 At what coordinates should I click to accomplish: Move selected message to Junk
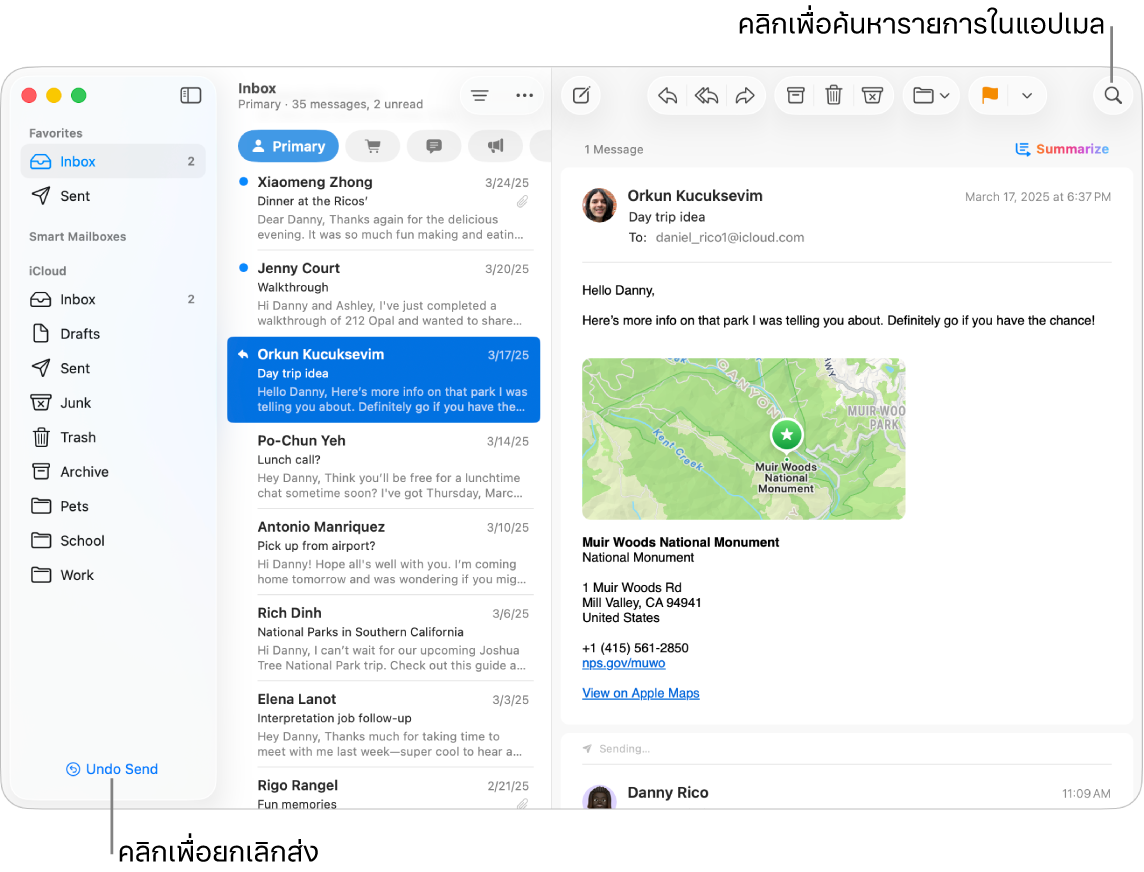tap(872, 96)
